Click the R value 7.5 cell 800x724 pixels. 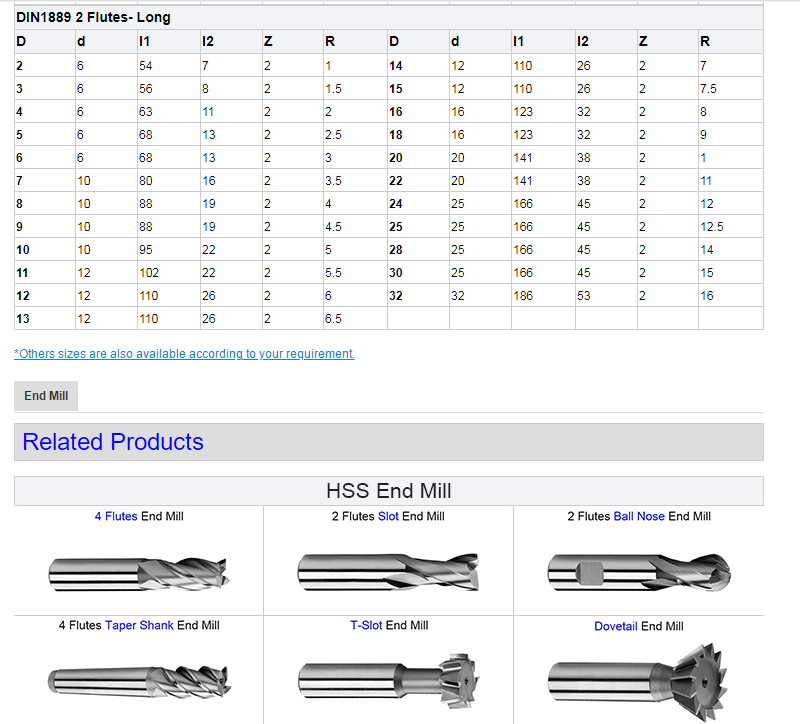(x=731, y=88)
